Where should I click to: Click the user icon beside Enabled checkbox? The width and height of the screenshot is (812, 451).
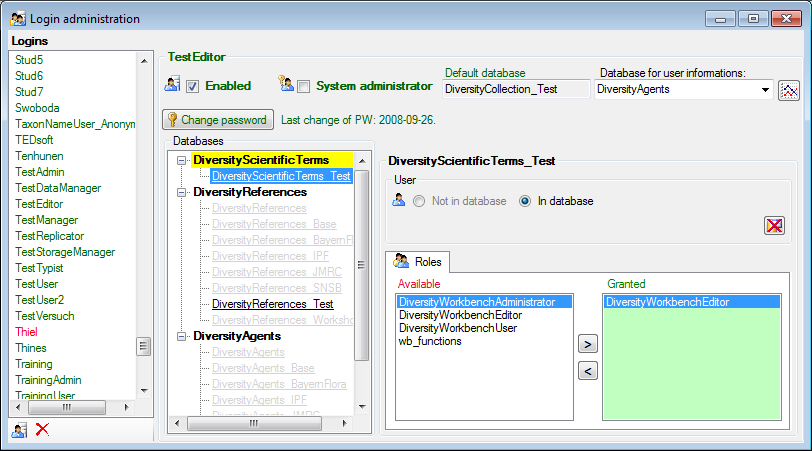click(172, 85)
